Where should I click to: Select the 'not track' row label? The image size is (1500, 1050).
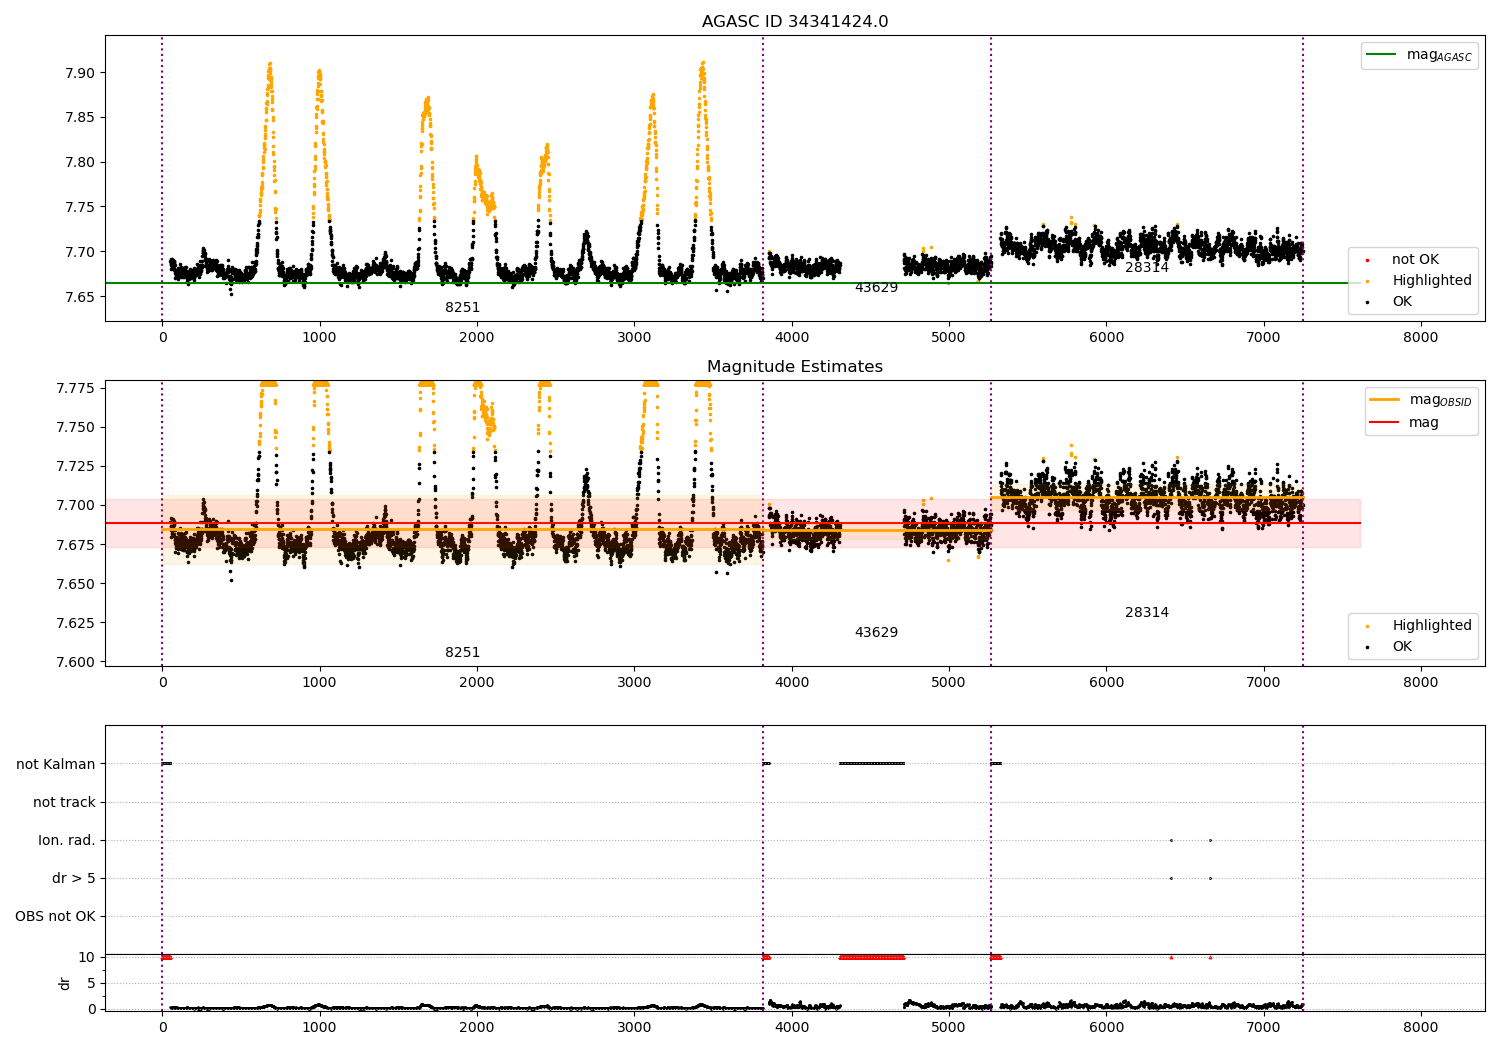tap(64, 802)
